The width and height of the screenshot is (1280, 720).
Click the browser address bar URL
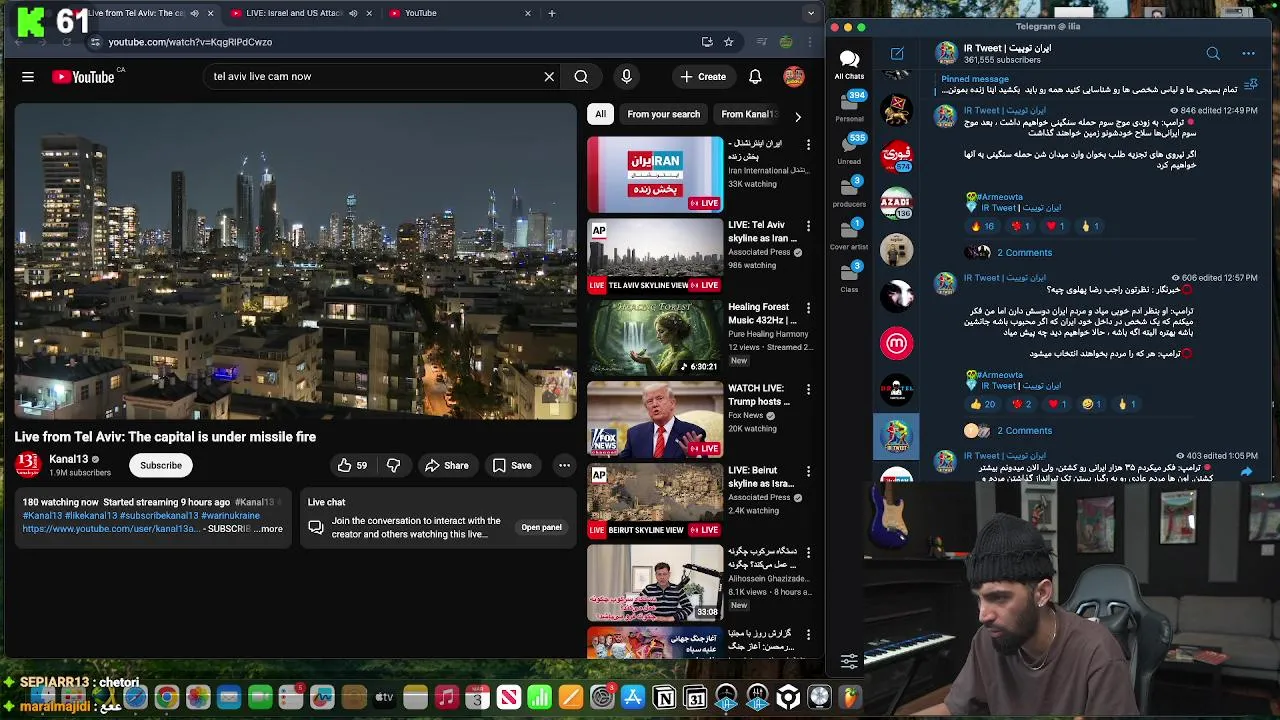point(190,42)
